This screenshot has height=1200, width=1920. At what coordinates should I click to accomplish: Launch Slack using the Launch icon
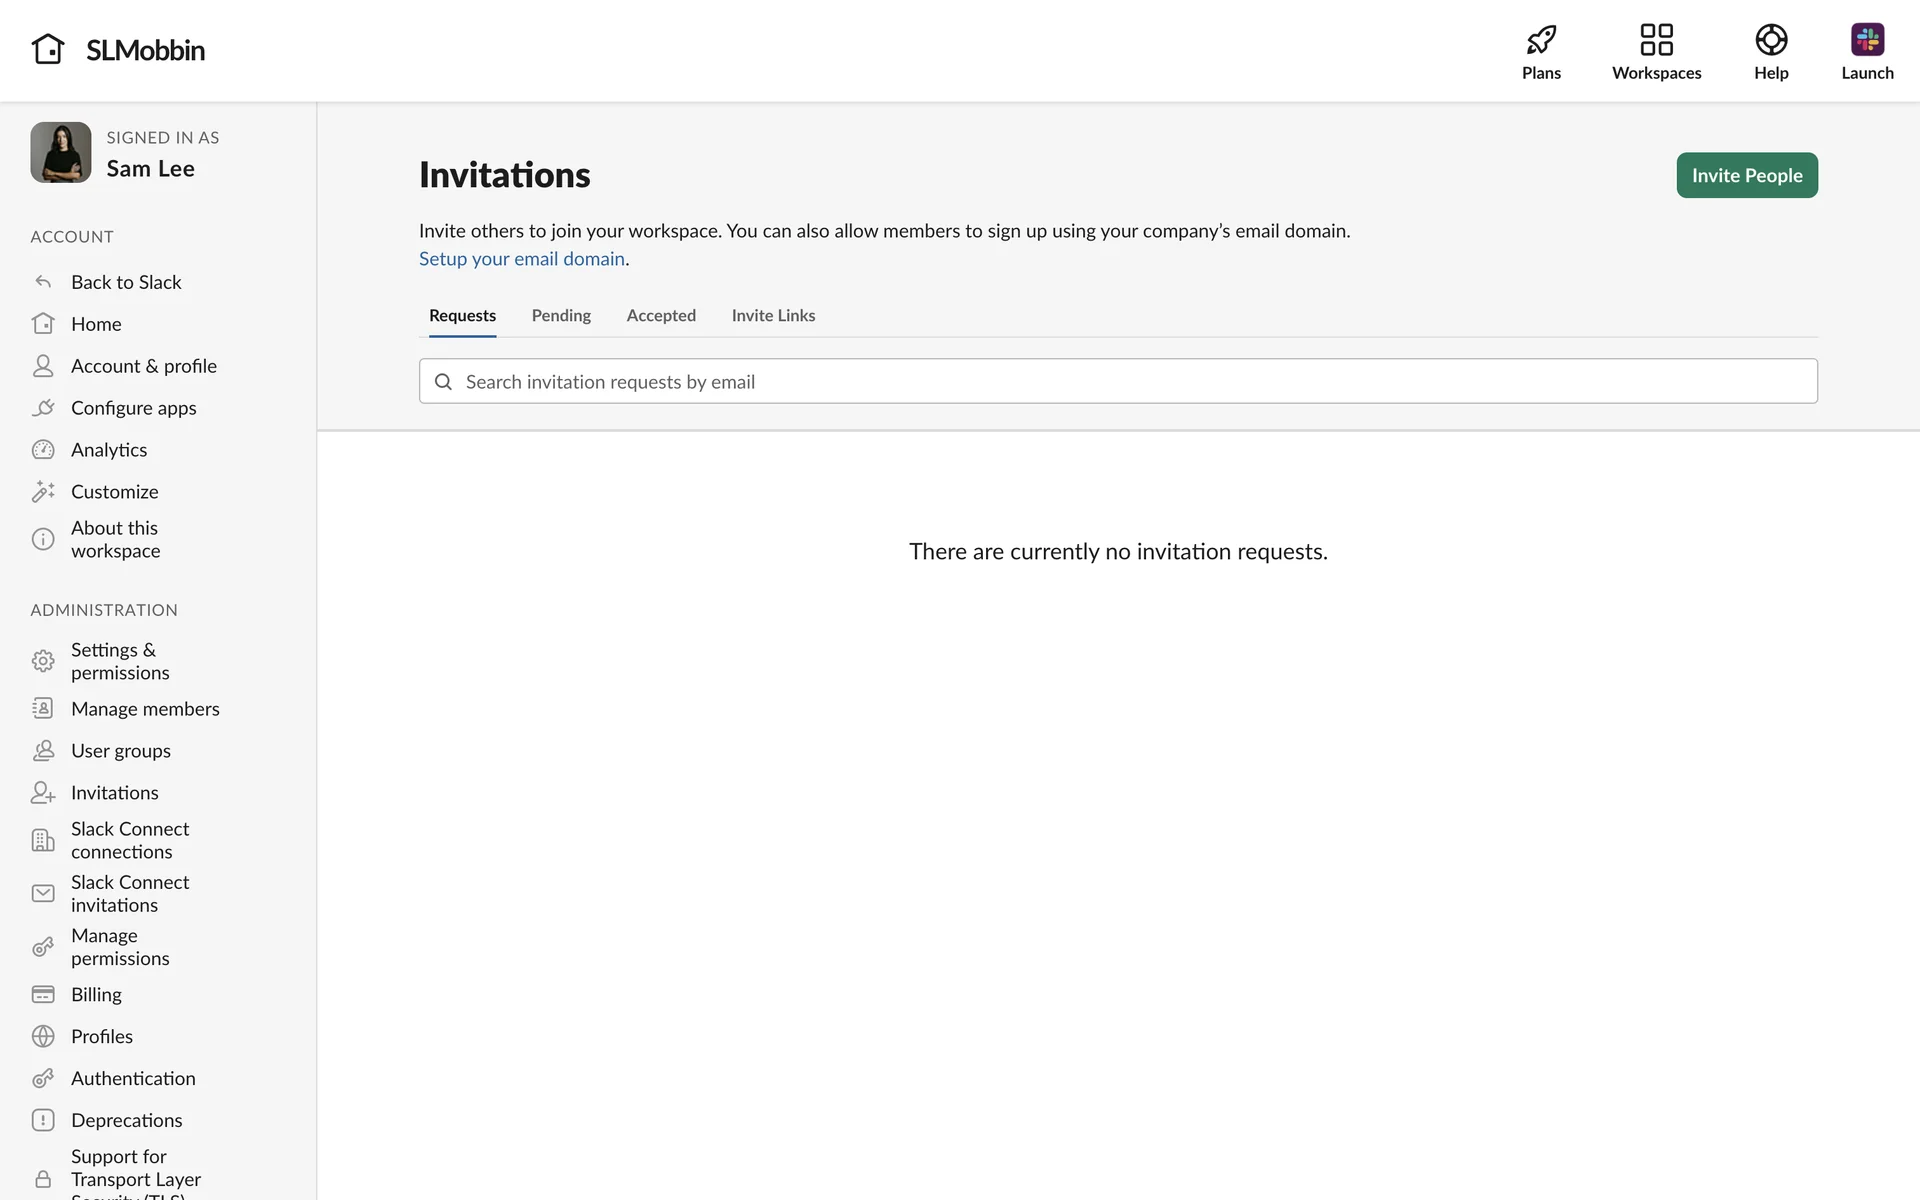point(1866,40)
